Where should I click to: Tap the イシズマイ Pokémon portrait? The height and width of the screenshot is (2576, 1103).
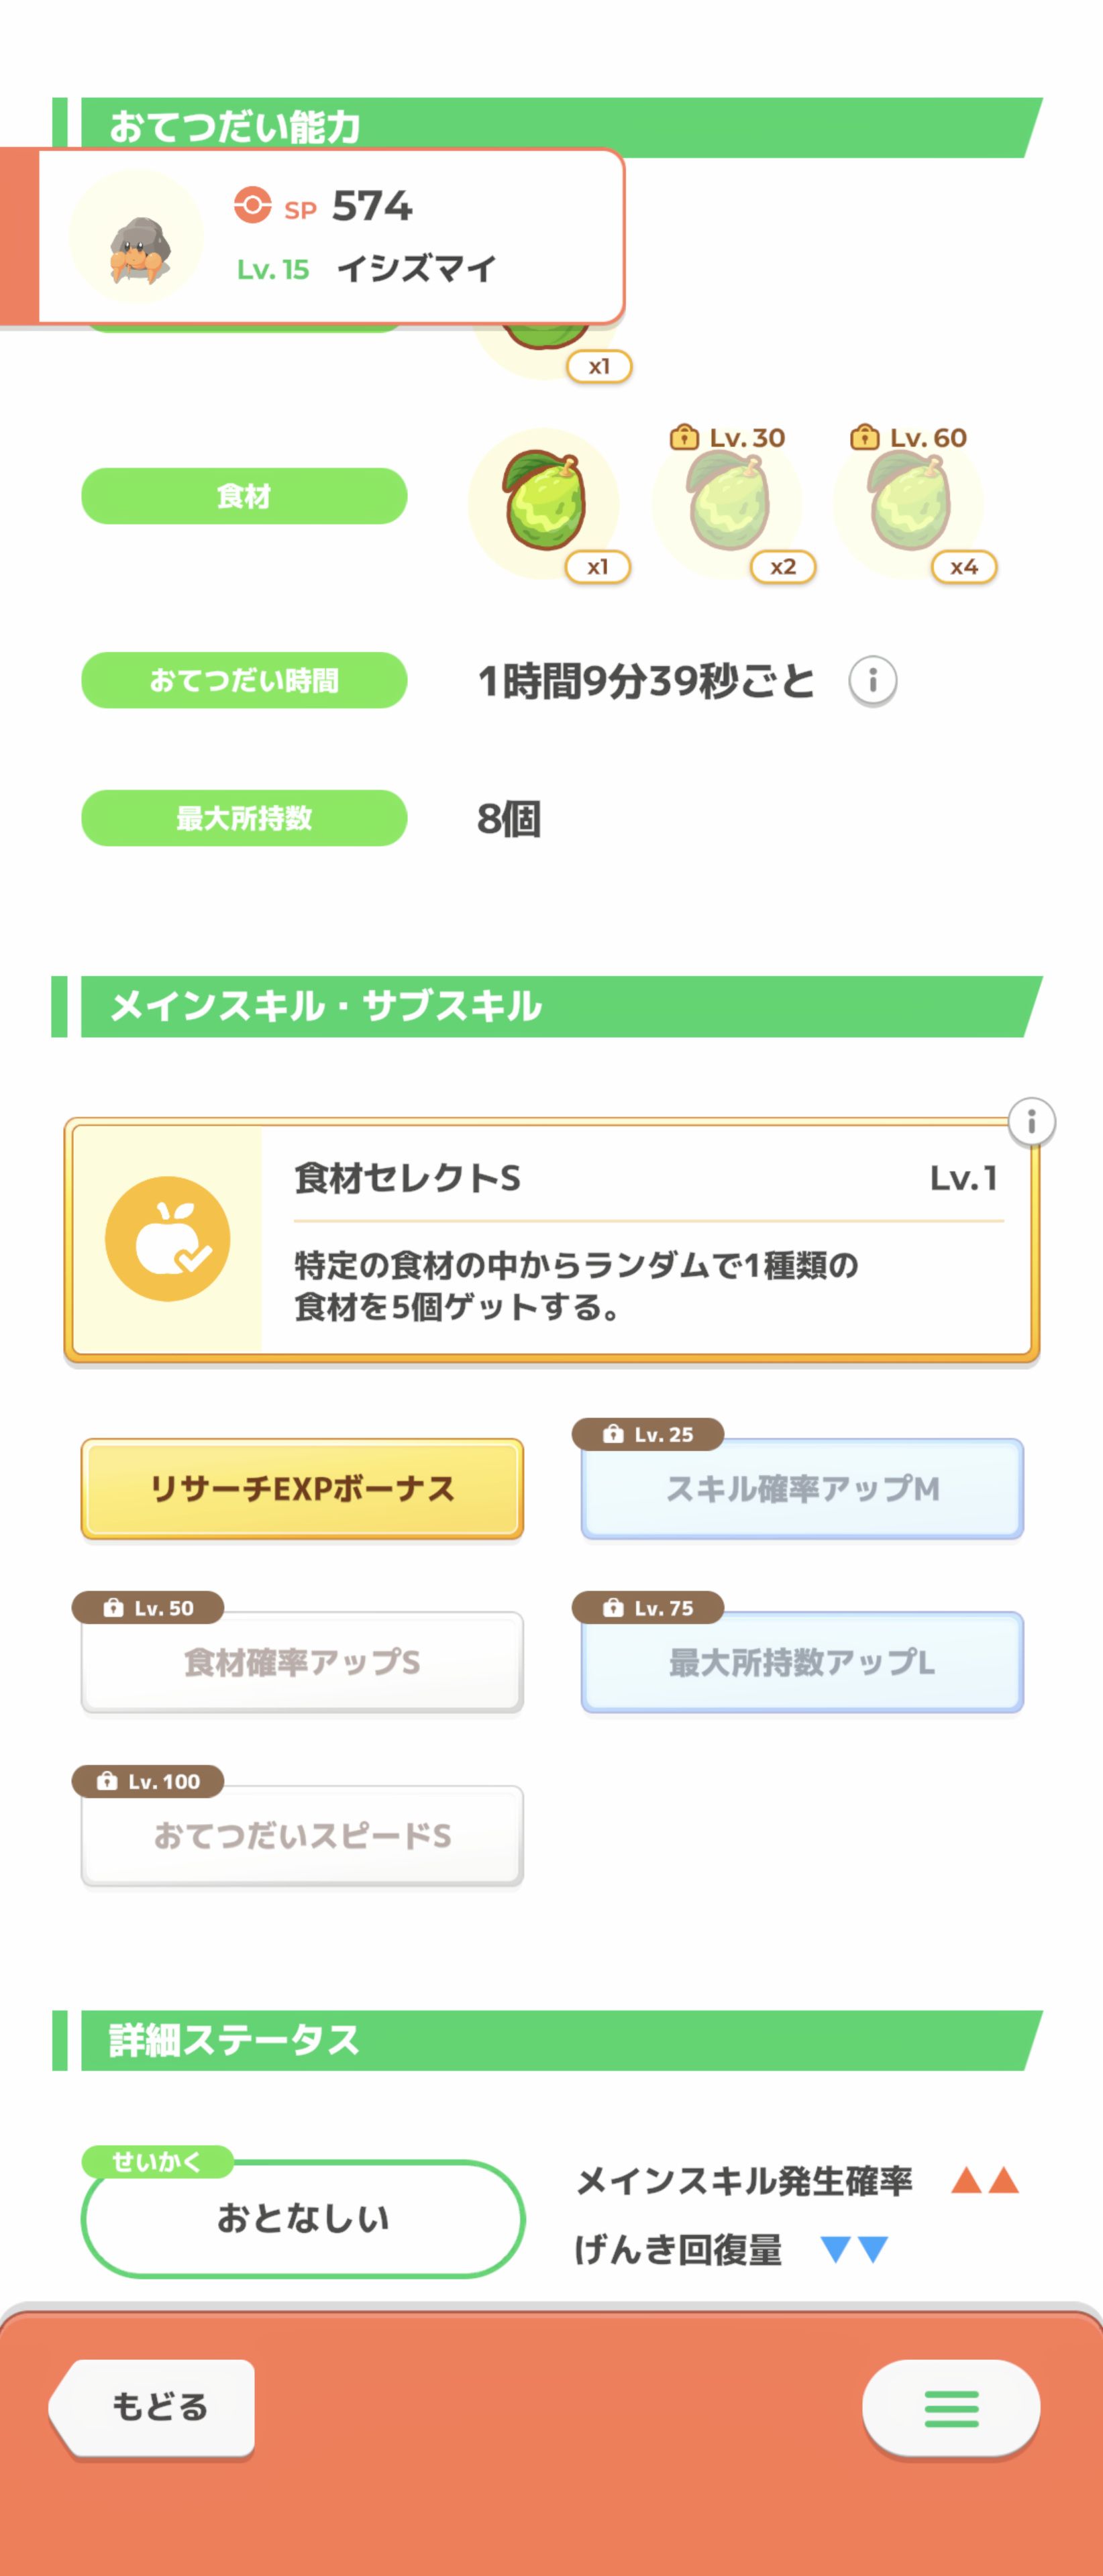(137, 238)
